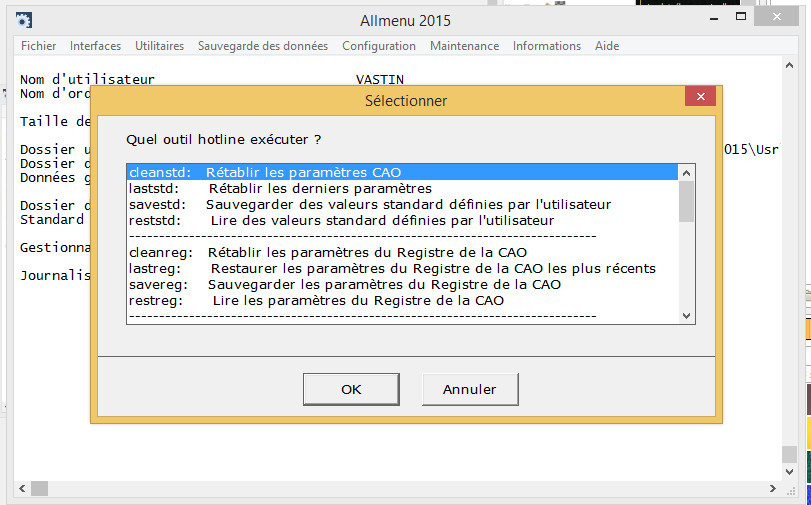This screenshot has height=505, width=811.
Task: Click main window horizontal scroll left arrow
Action: coord(22,488)
